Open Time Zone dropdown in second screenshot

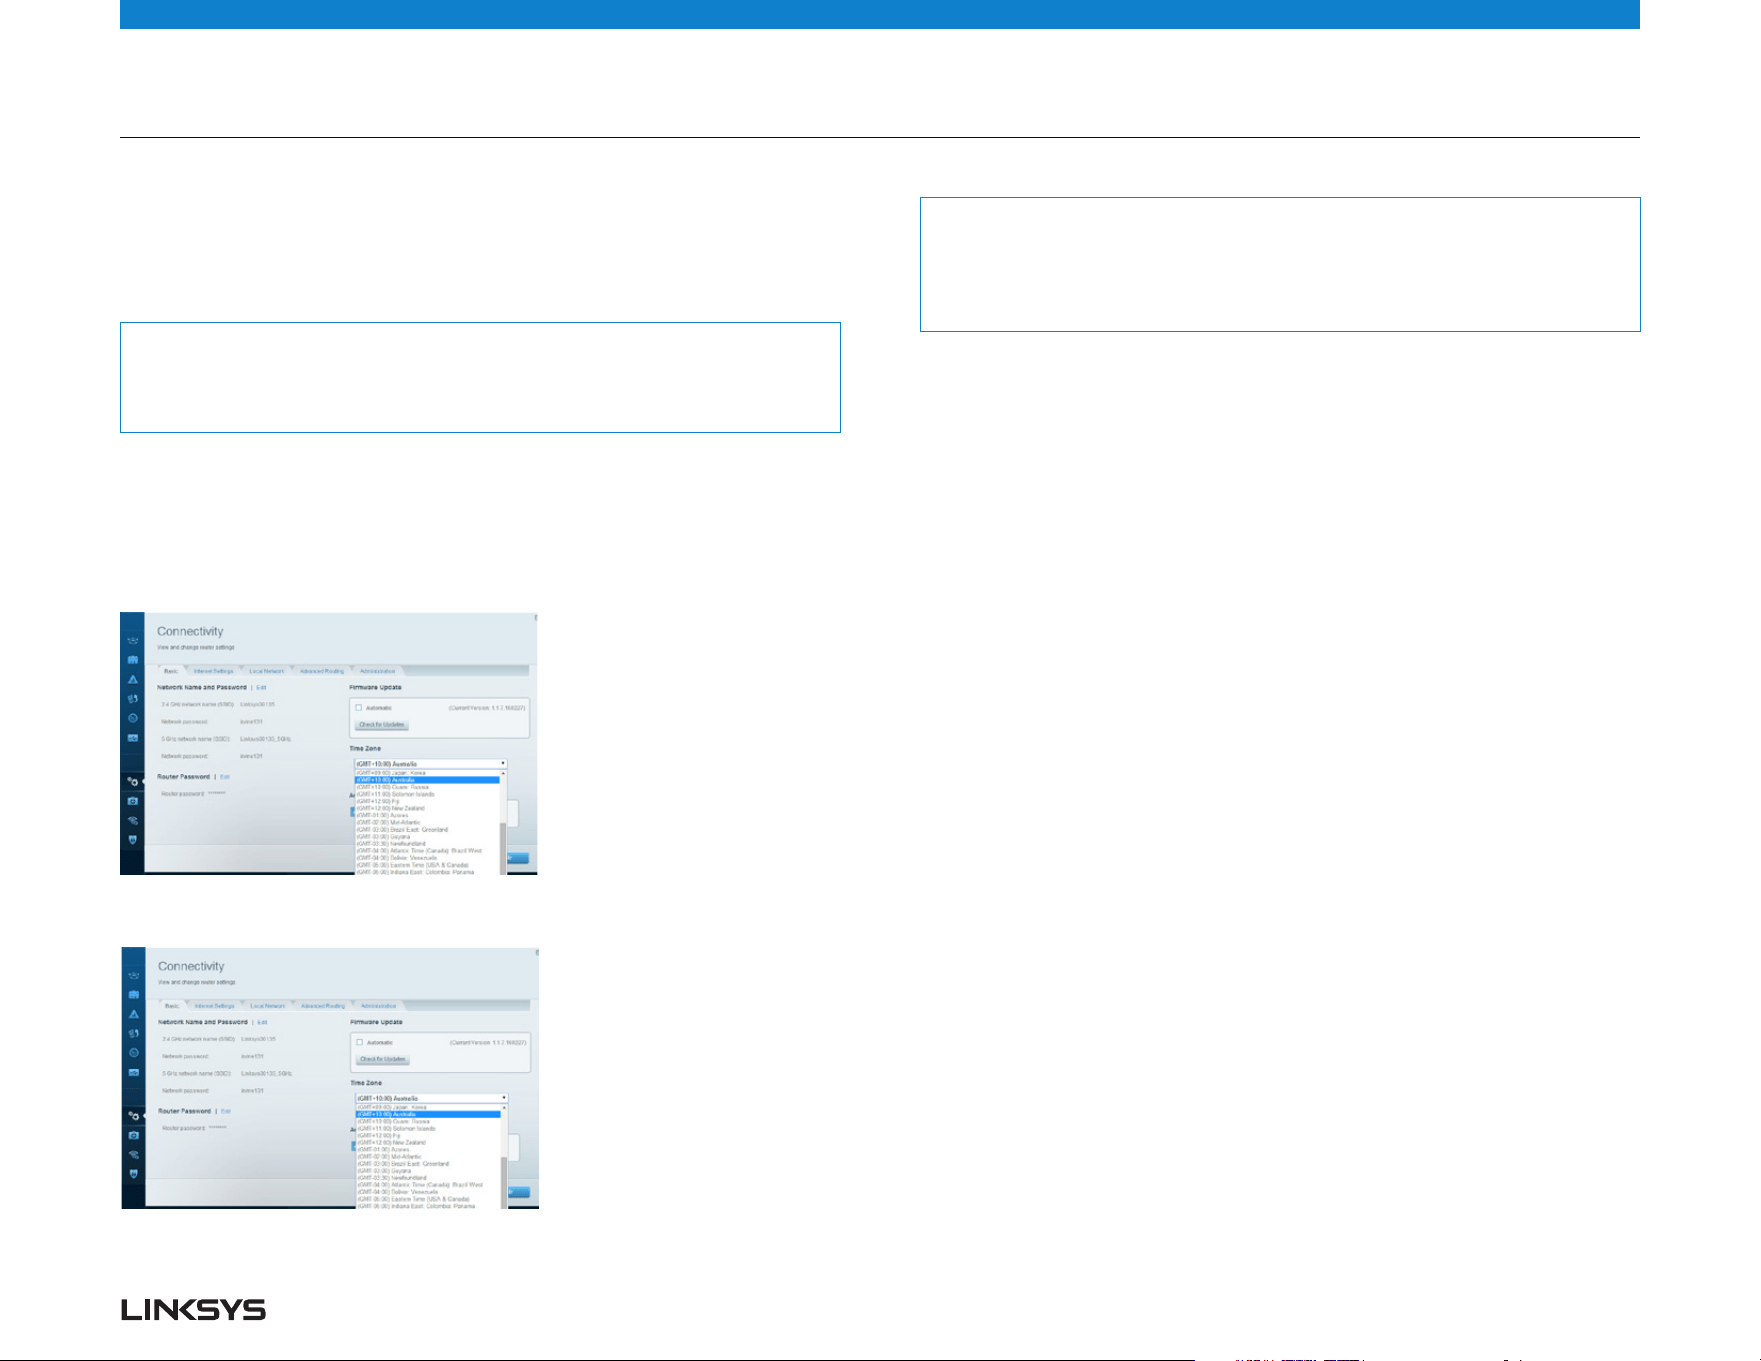[x=431, y=1099]
